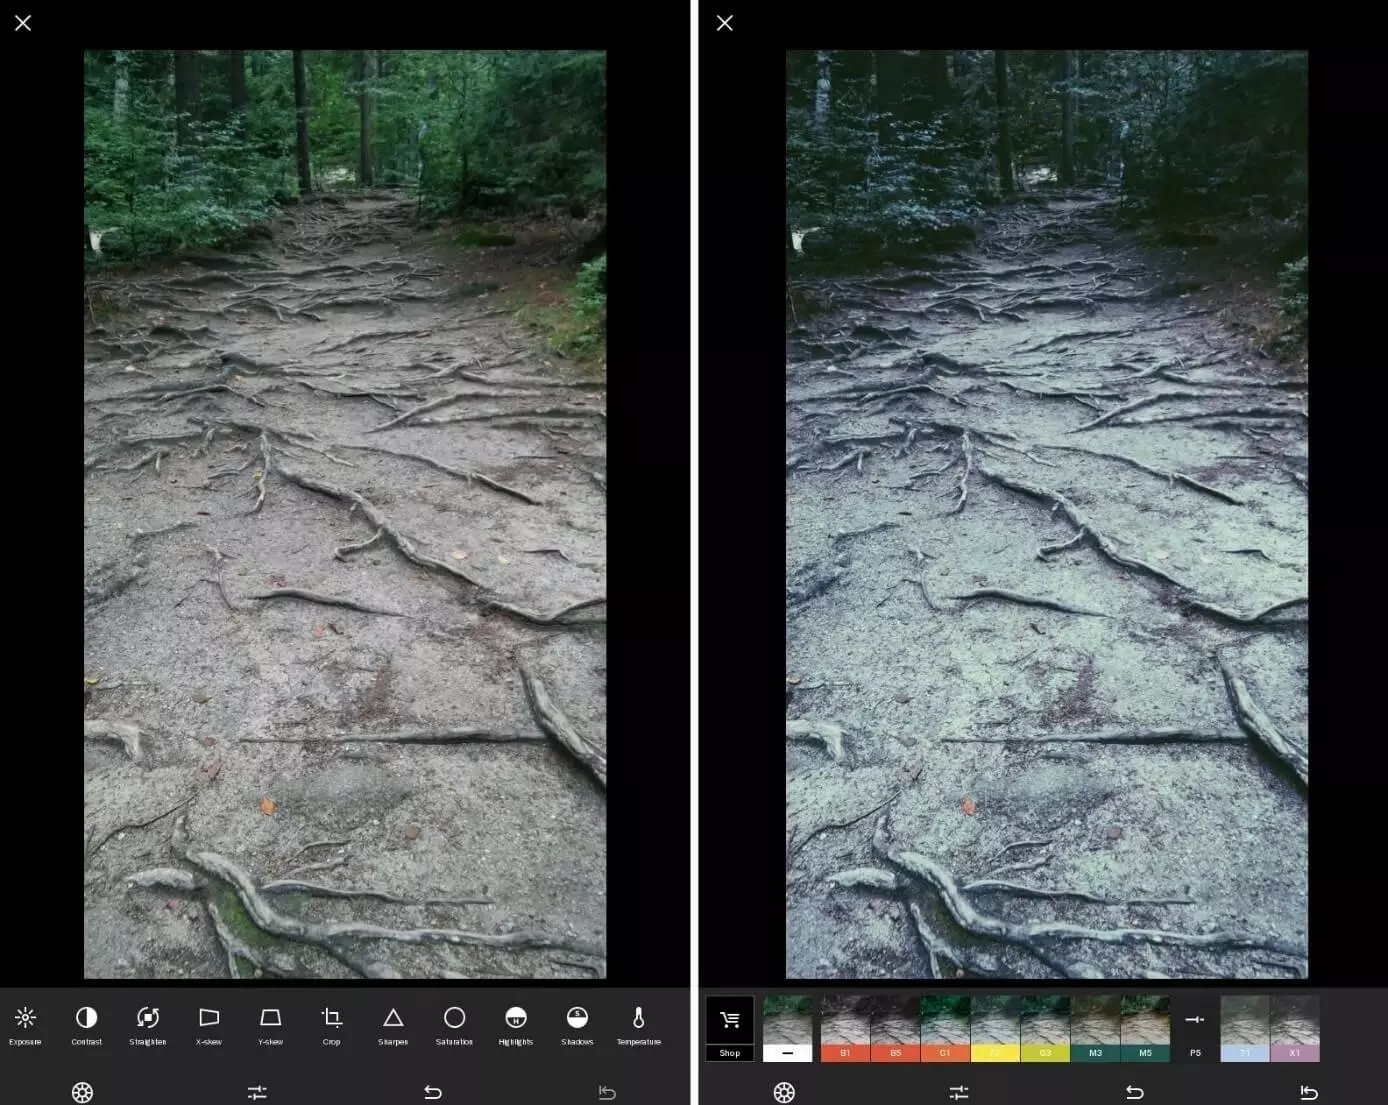The height and width of the screenshot is (1105, 1388).
Task: Select the X1 filter preset
Action: pos(1295,1028)
